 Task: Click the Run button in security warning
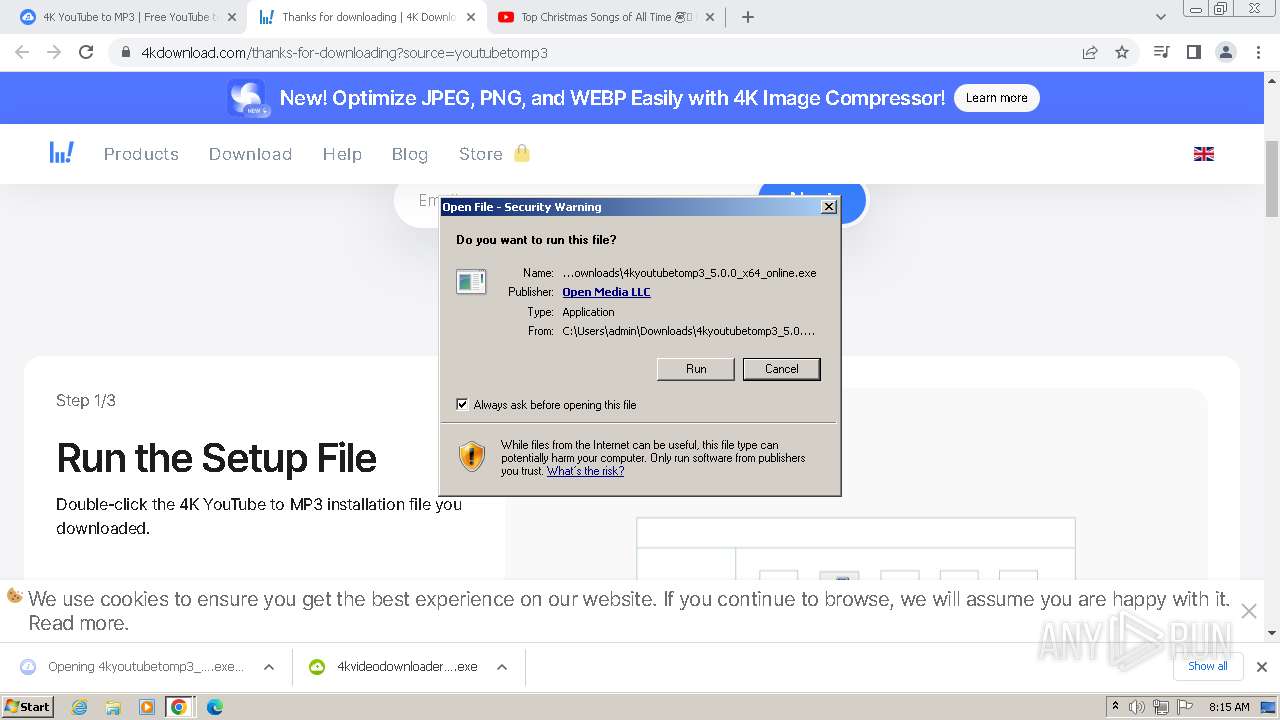696,369
